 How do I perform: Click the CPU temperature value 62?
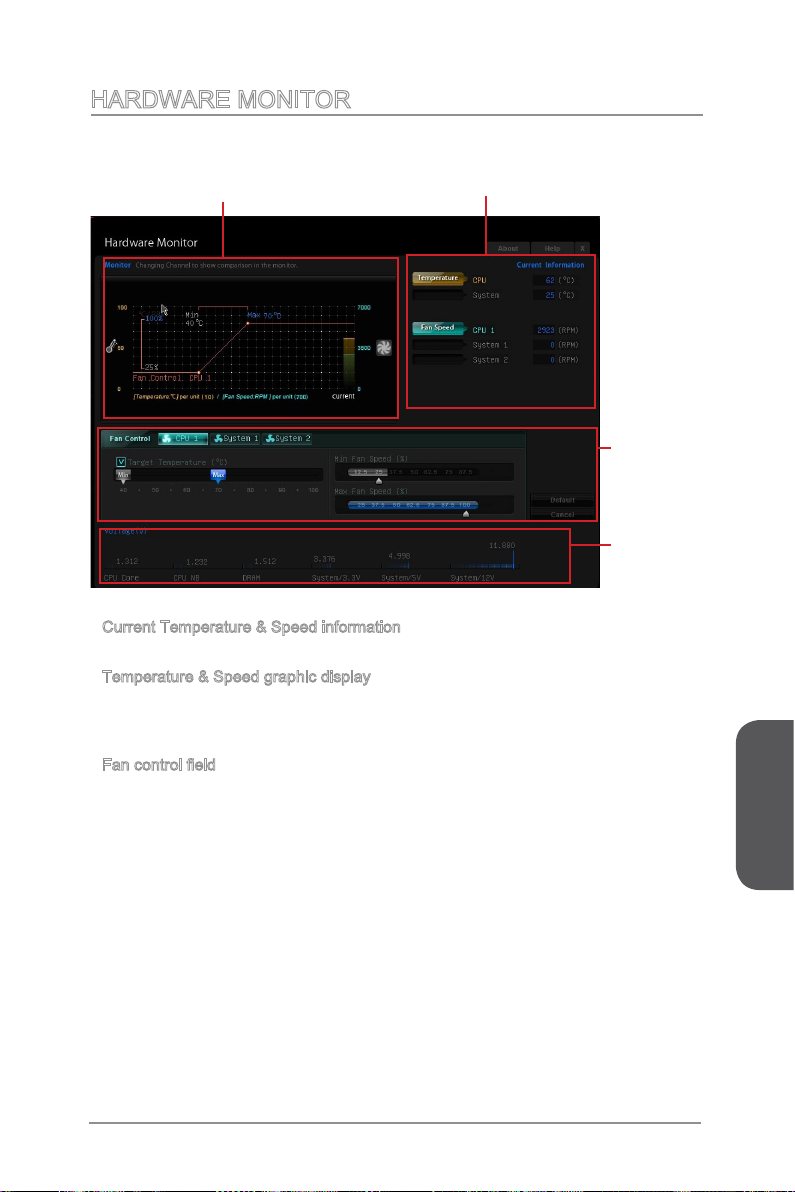point(550,281)
